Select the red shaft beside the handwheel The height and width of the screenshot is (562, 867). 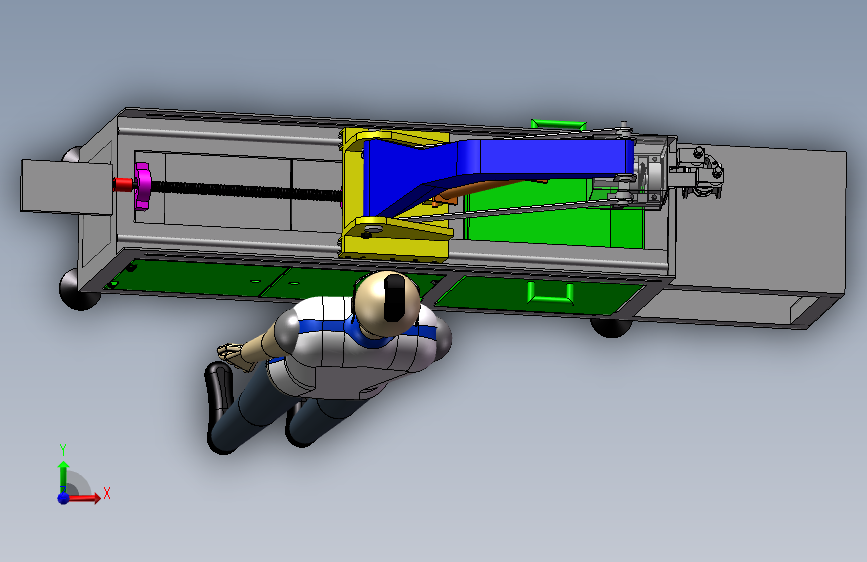(x=123, y=184)
